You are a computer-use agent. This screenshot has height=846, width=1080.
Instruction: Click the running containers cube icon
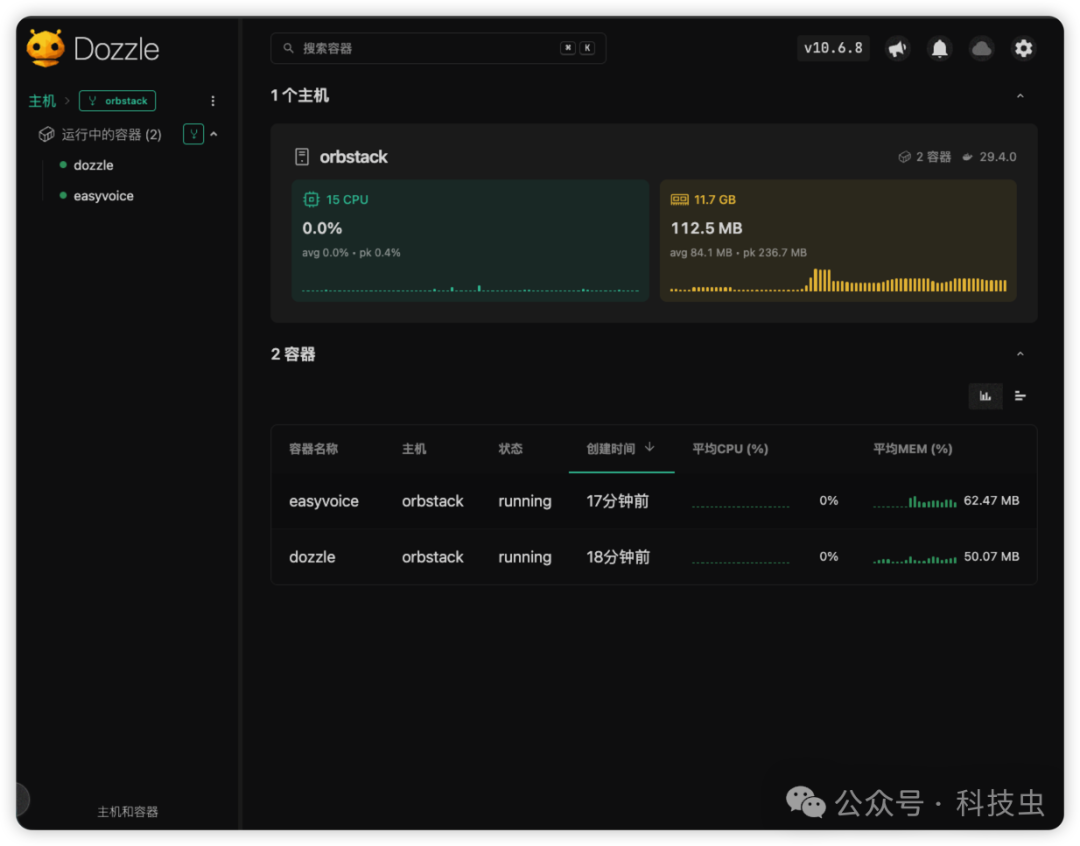coord(46,134)
